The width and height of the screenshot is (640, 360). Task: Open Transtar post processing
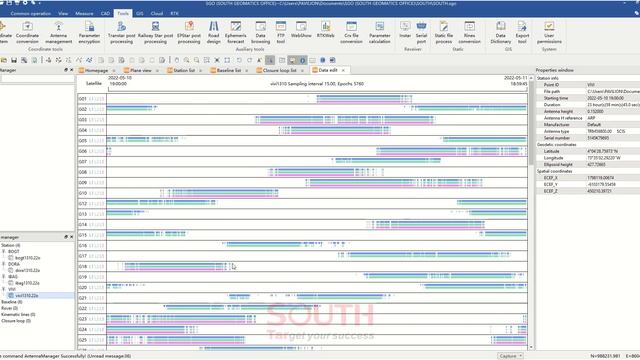121,32
